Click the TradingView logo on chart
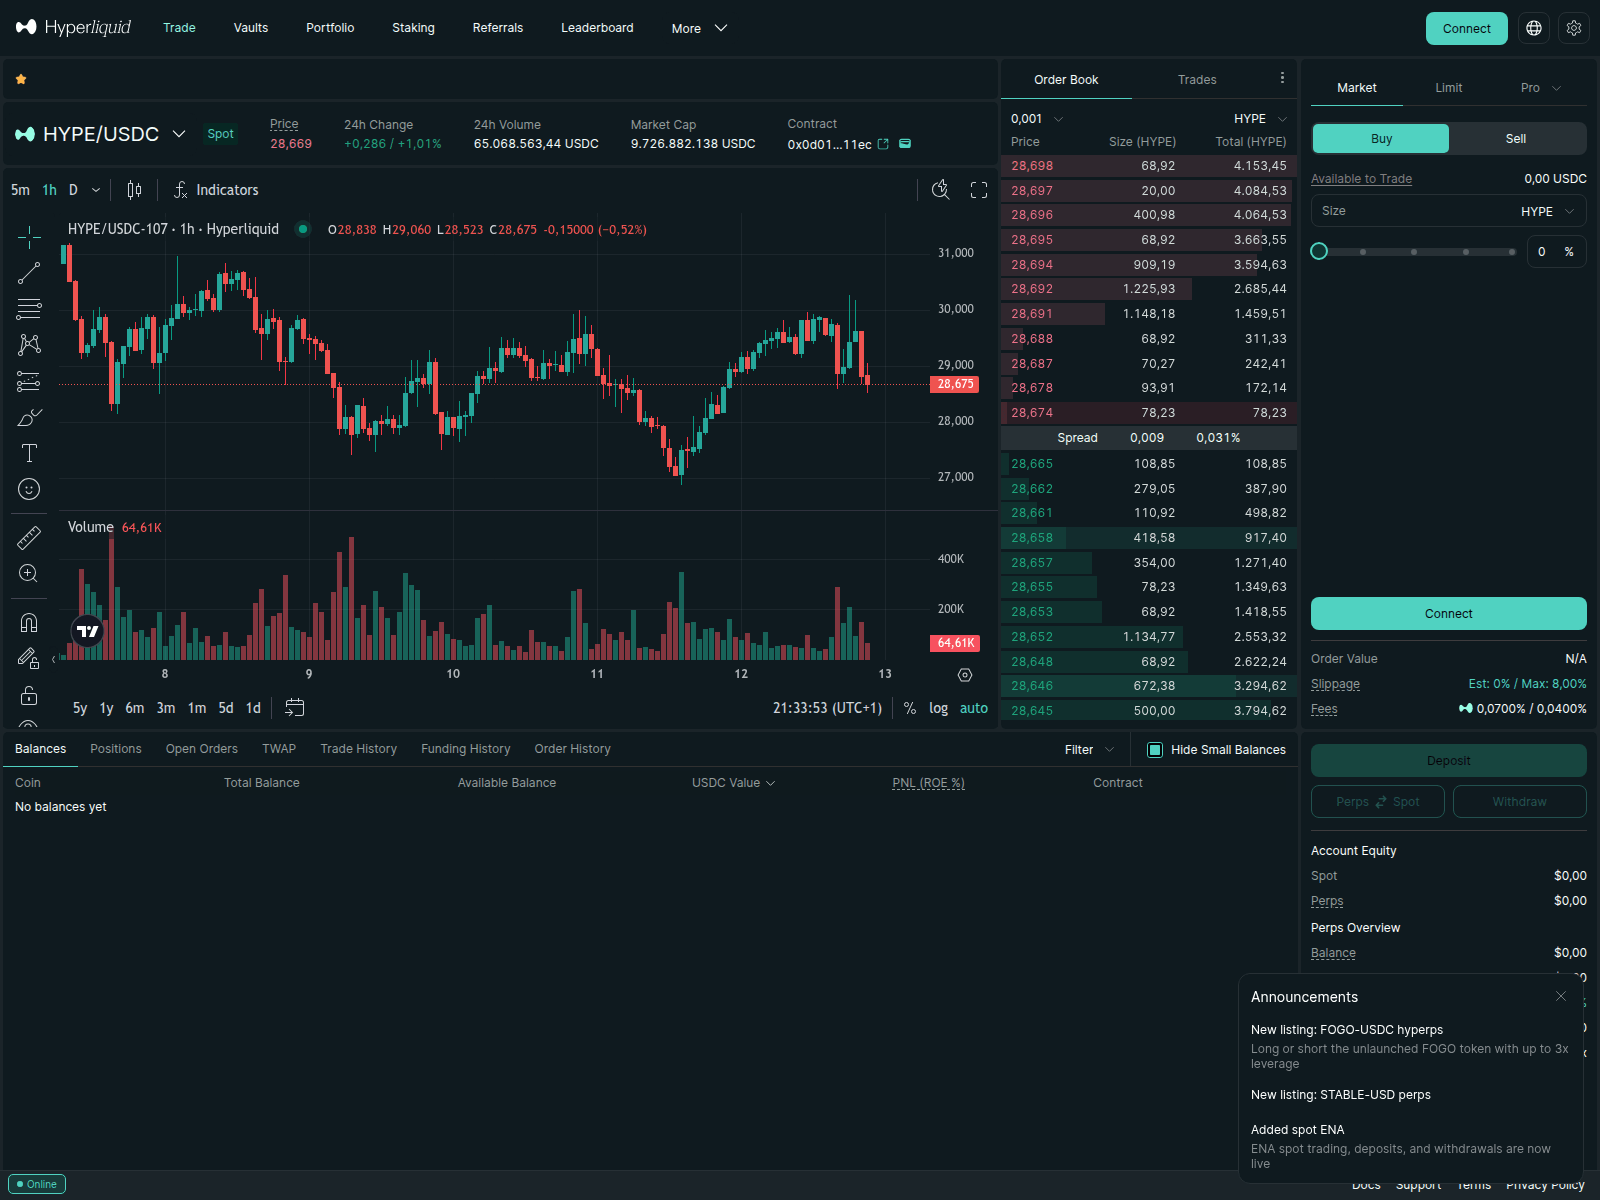This screenshot has width=1600, height=1200. pos(88,631)
